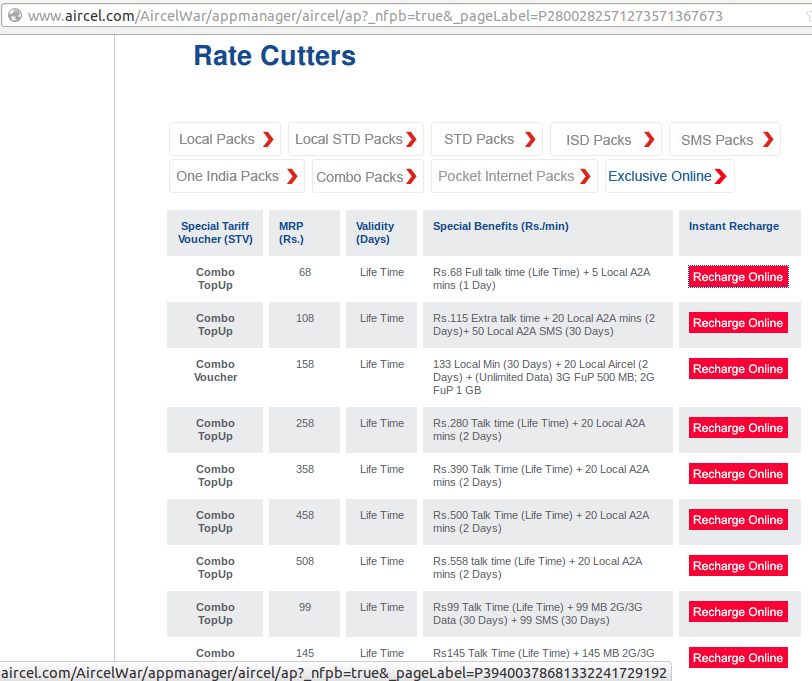Click red chevron beside One India Packs

point(292,177)
